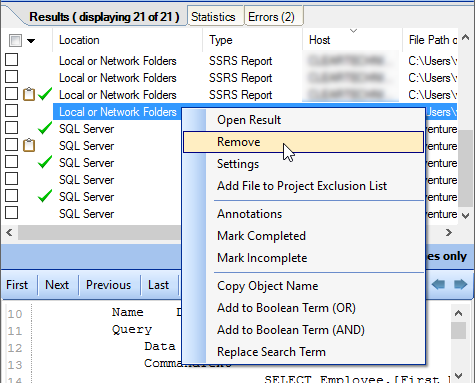Select Add to Boolean Term (OR)
475x383 pixels.
tap(303, 308)
